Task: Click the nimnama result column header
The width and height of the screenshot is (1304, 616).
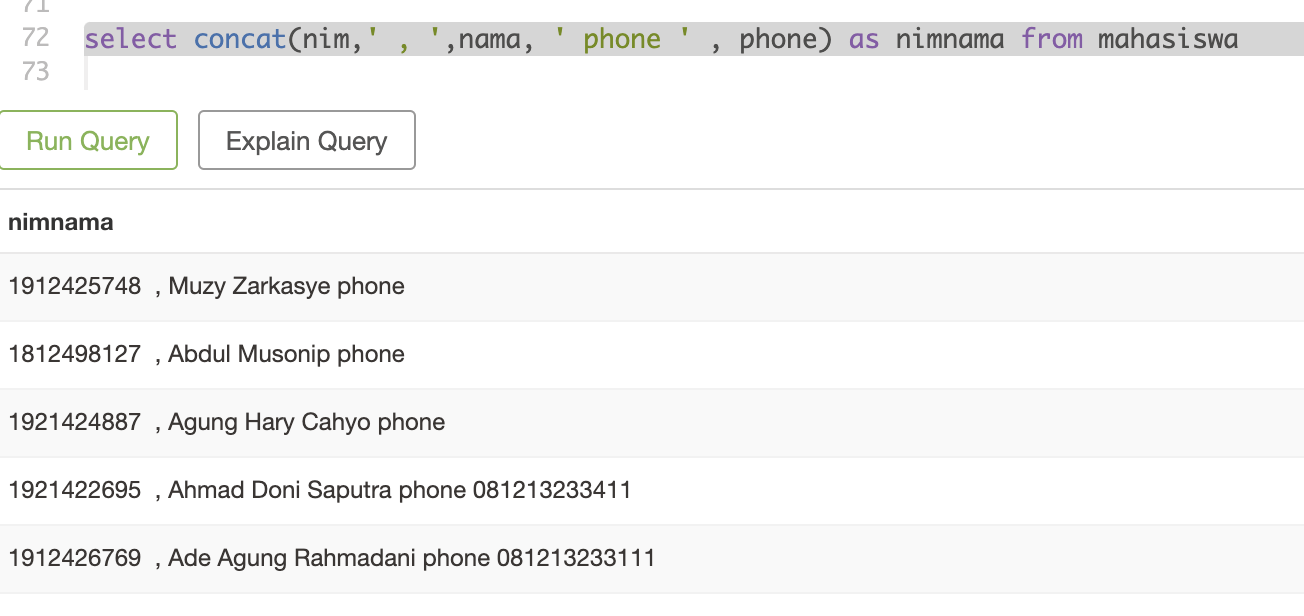Action: coord(61,222)
